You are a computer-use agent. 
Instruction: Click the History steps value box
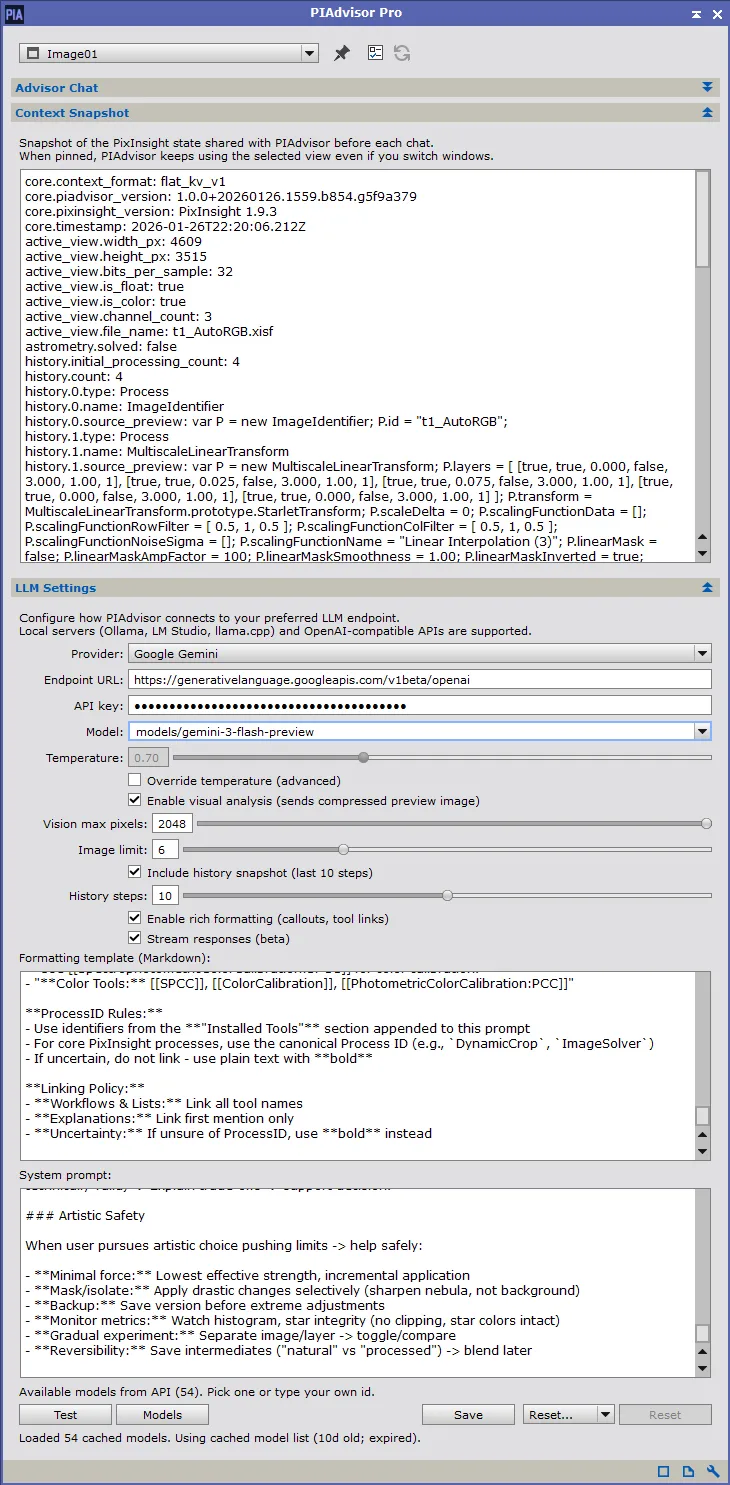point(165,895)
